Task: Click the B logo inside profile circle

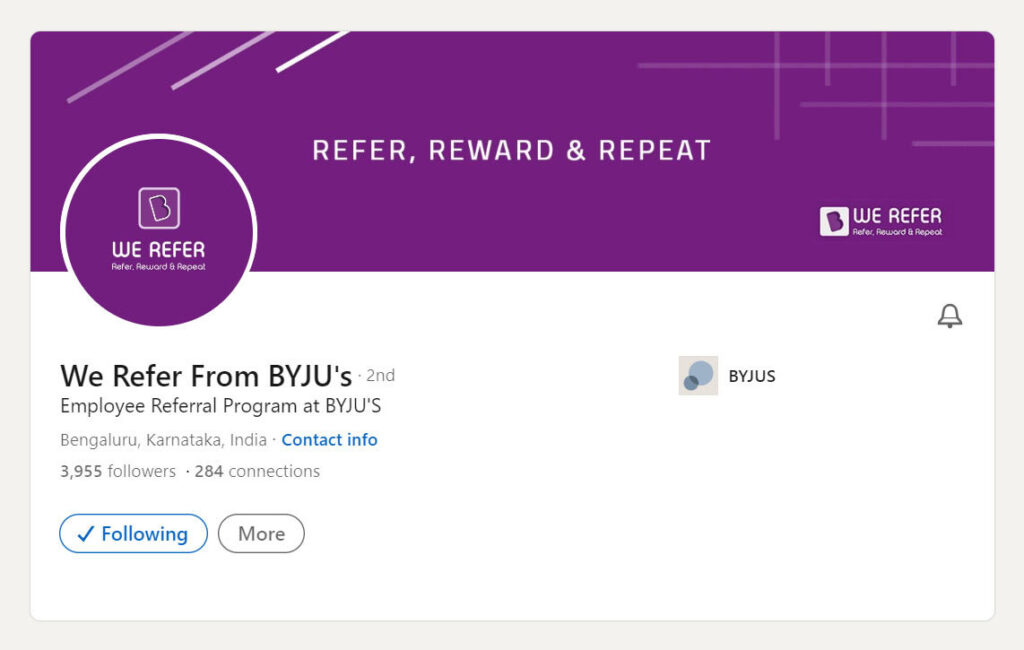Action: [x=159, y=208]
